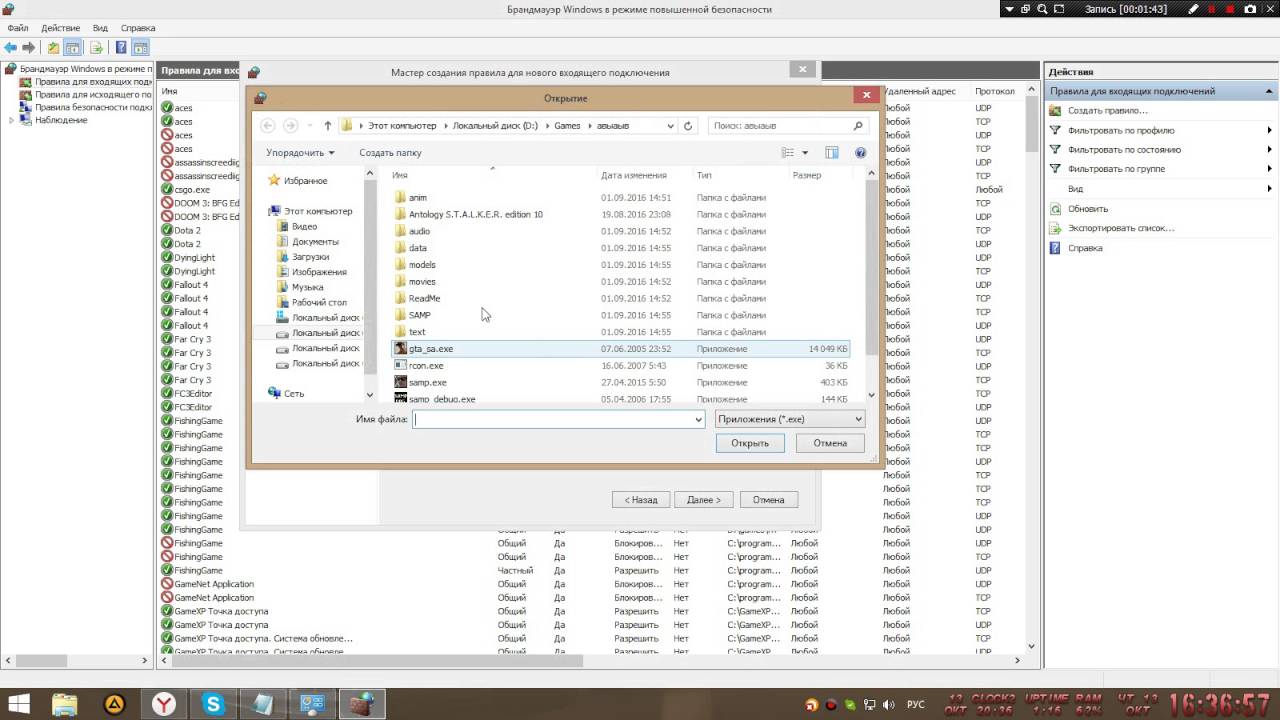Screen dimensions: 1280x720
Task: Sort by the Дата изменения column header
Action: click(634, 175)
